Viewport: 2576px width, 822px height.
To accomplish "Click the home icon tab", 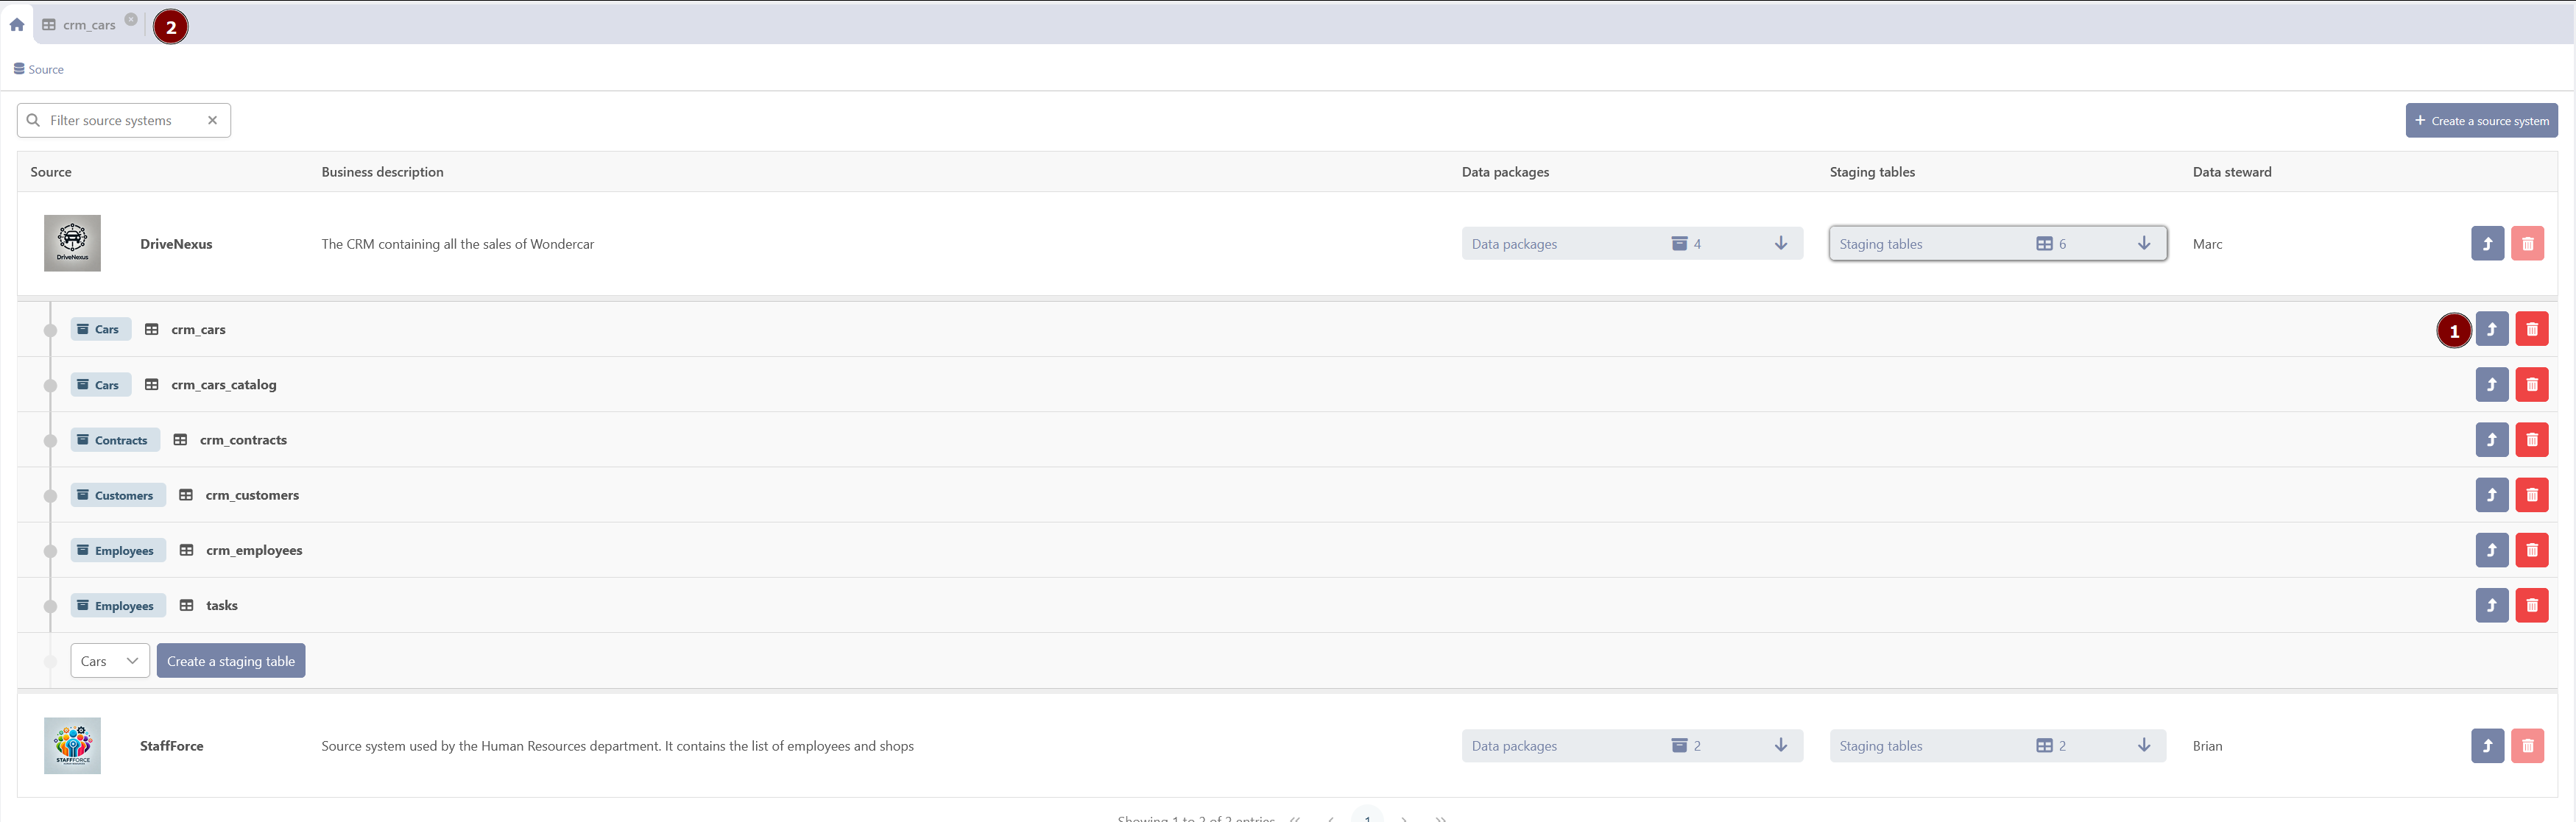I will [x=17, y=25].
